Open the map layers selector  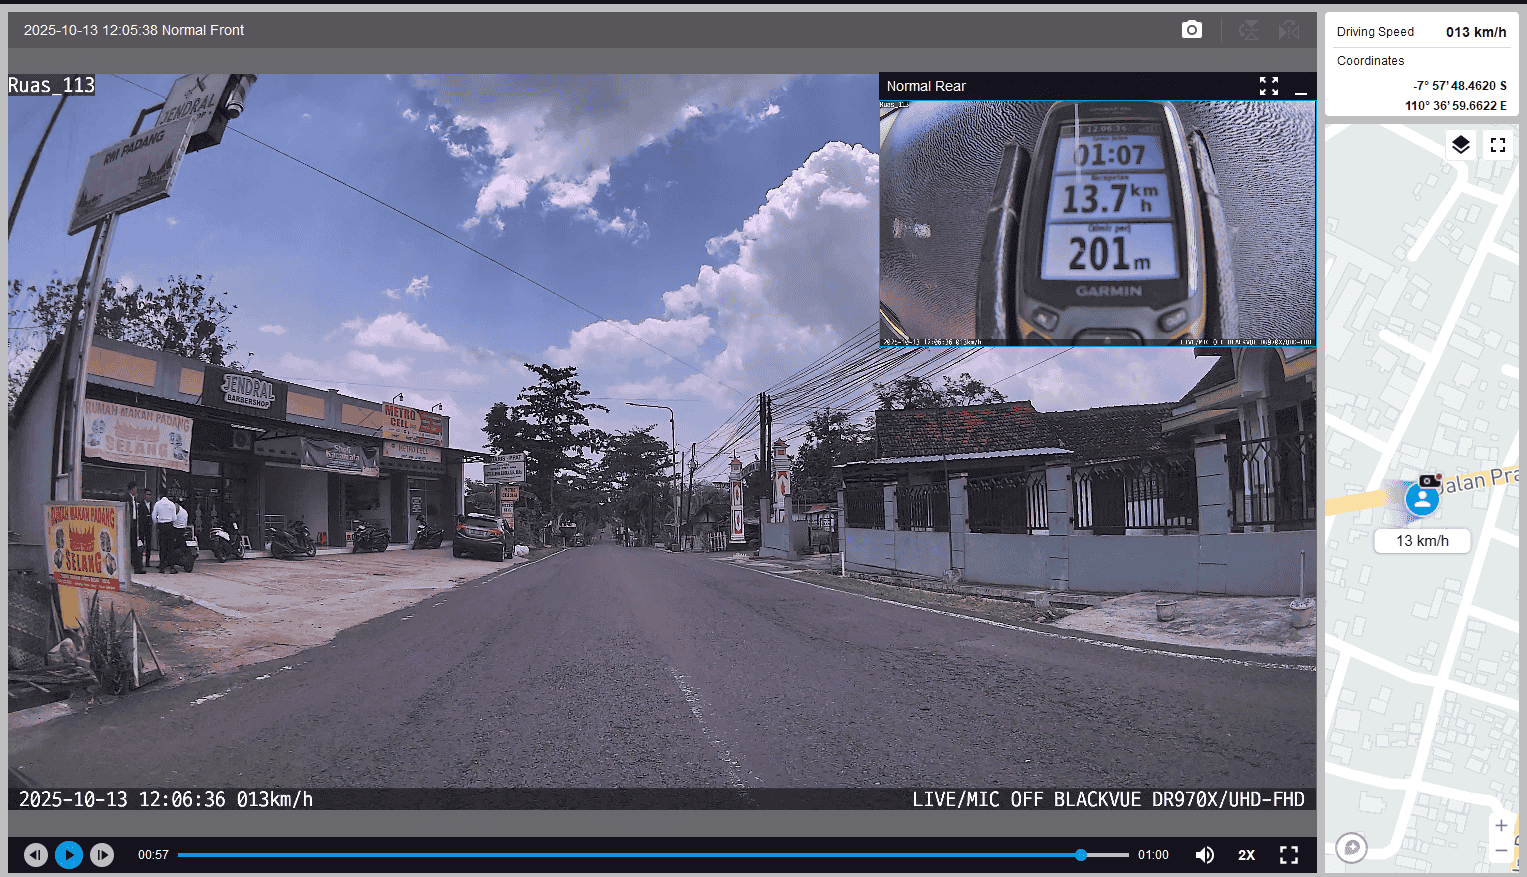pyautogui.click(x=1460, y=145)
